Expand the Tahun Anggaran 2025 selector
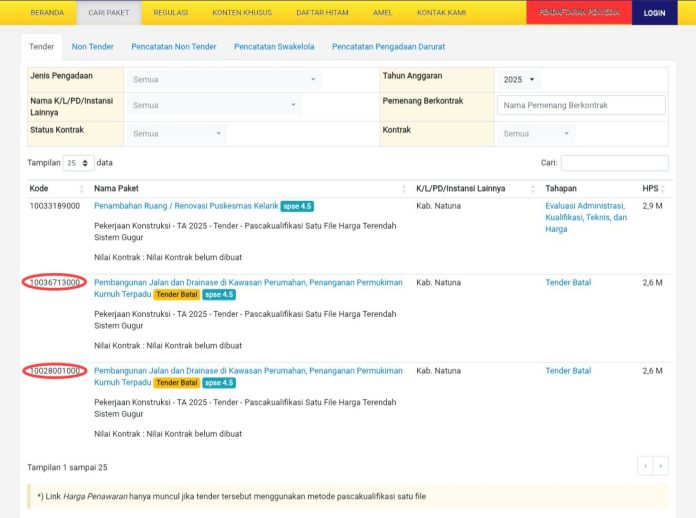The image size is (696, 518). (x=519, y=79)
